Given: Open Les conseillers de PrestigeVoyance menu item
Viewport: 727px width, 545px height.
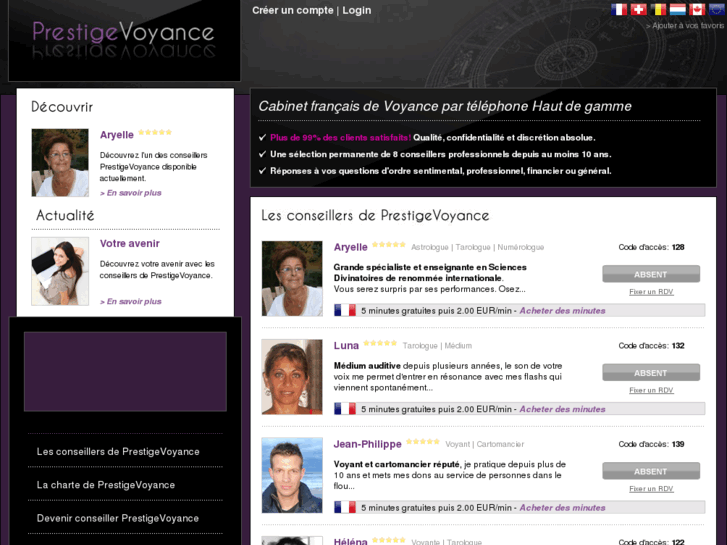Looking at the screenshot, I should point(118,451).
